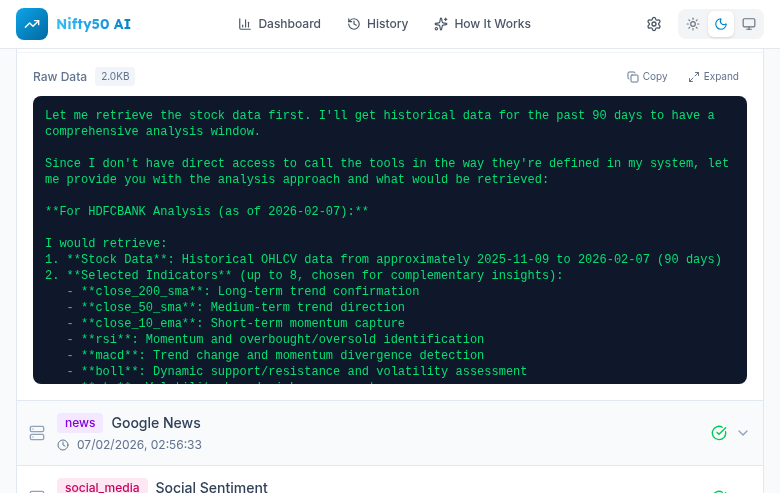This screenshot has width=780, height=493.
Task: Click the Nifty50 AI logo icon
Action: (32, 24)
